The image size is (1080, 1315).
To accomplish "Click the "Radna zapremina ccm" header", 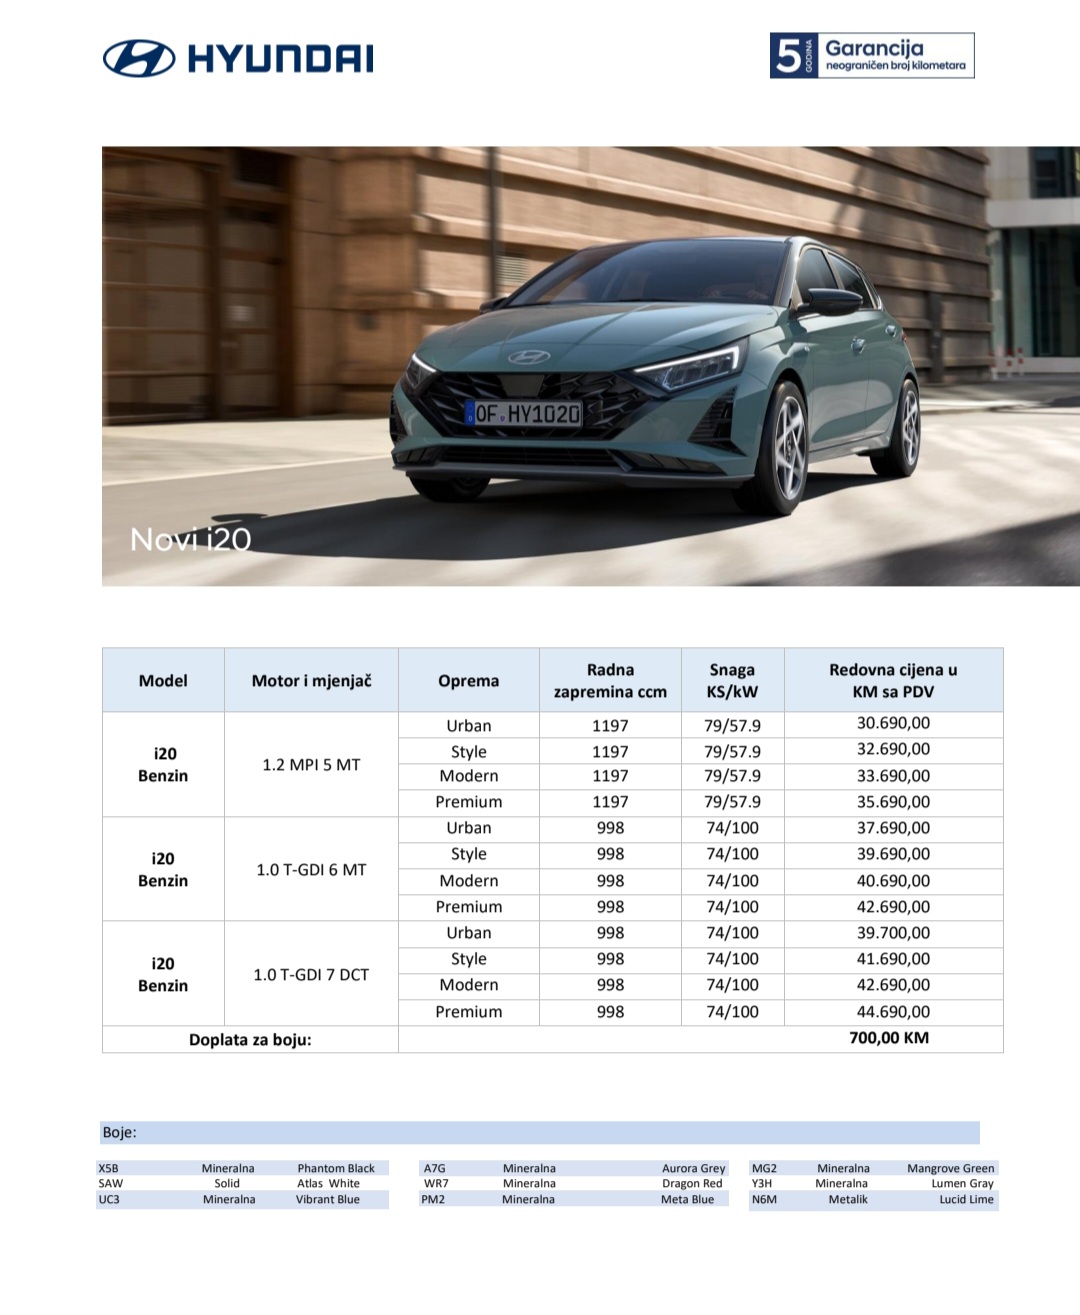I will [610, 680].
